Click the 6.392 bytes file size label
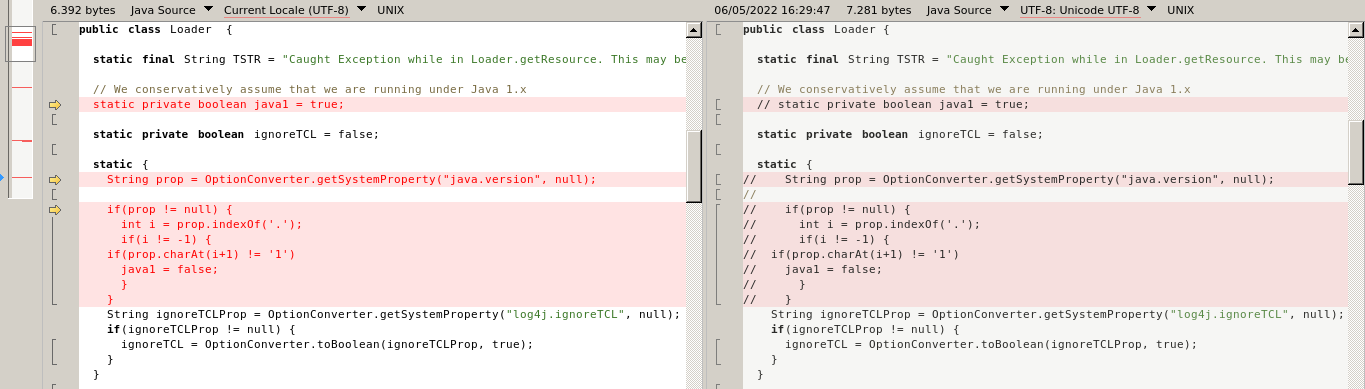Screen dimensions: 1365x389 coord(84,9)
